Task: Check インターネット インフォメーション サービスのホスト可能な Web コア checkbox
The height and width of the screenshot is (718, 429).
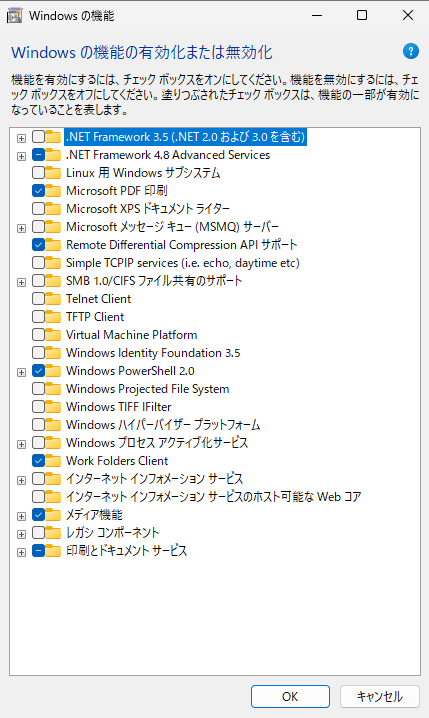Action: coord(38,497)
